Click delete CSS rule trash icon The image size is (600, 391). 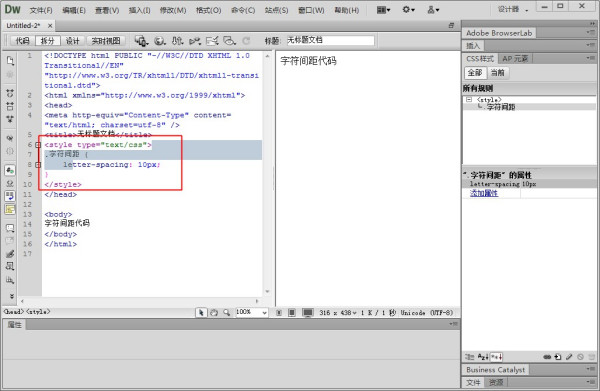pos(592,357)
